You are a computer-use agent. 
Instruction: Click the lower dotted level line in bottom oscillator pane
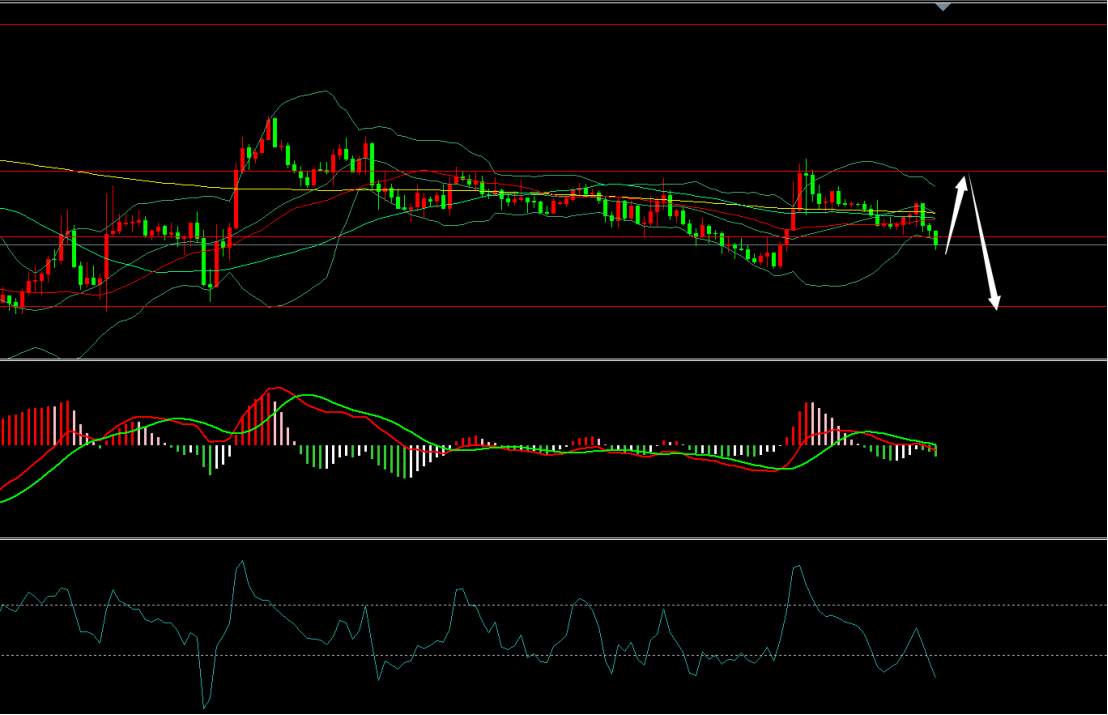pos(554,656)
